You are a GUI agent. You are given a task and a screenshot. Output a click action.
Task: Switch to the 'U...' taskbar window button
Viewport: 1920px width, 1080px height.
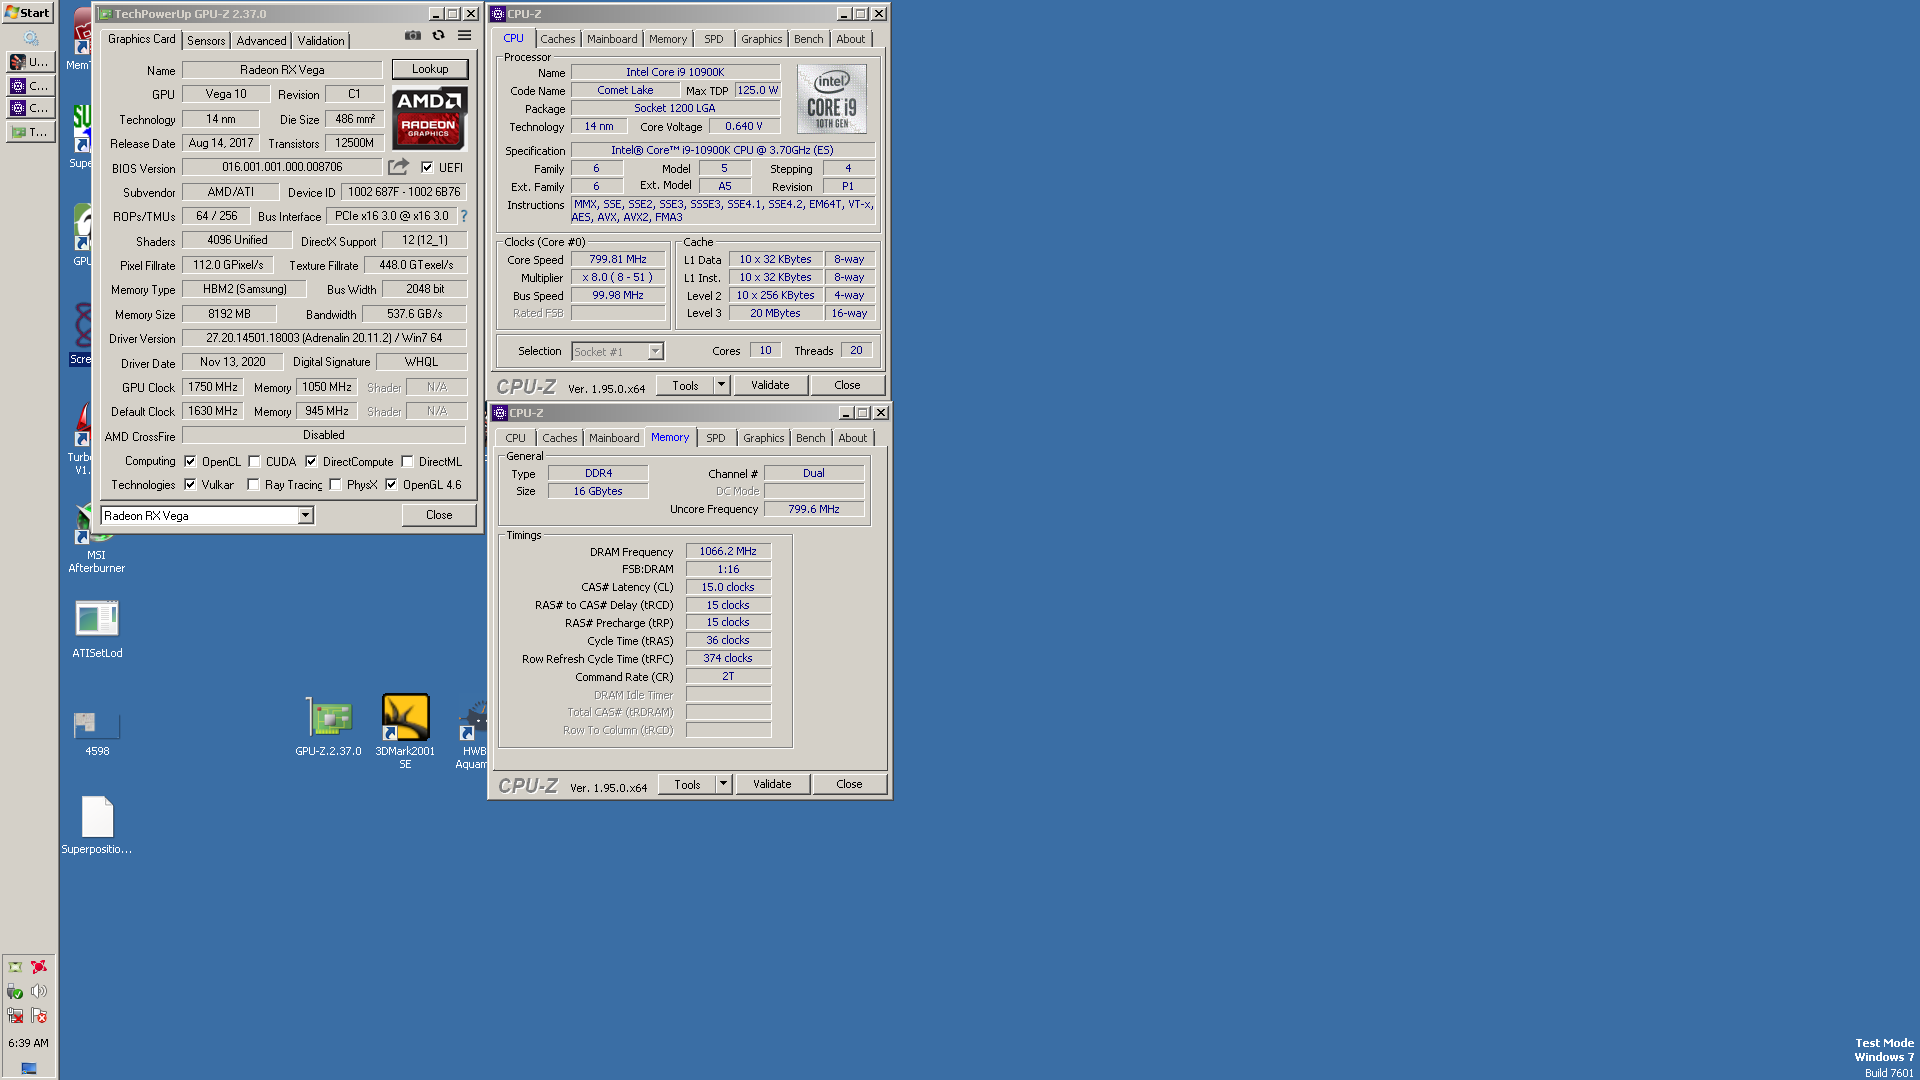30,62
